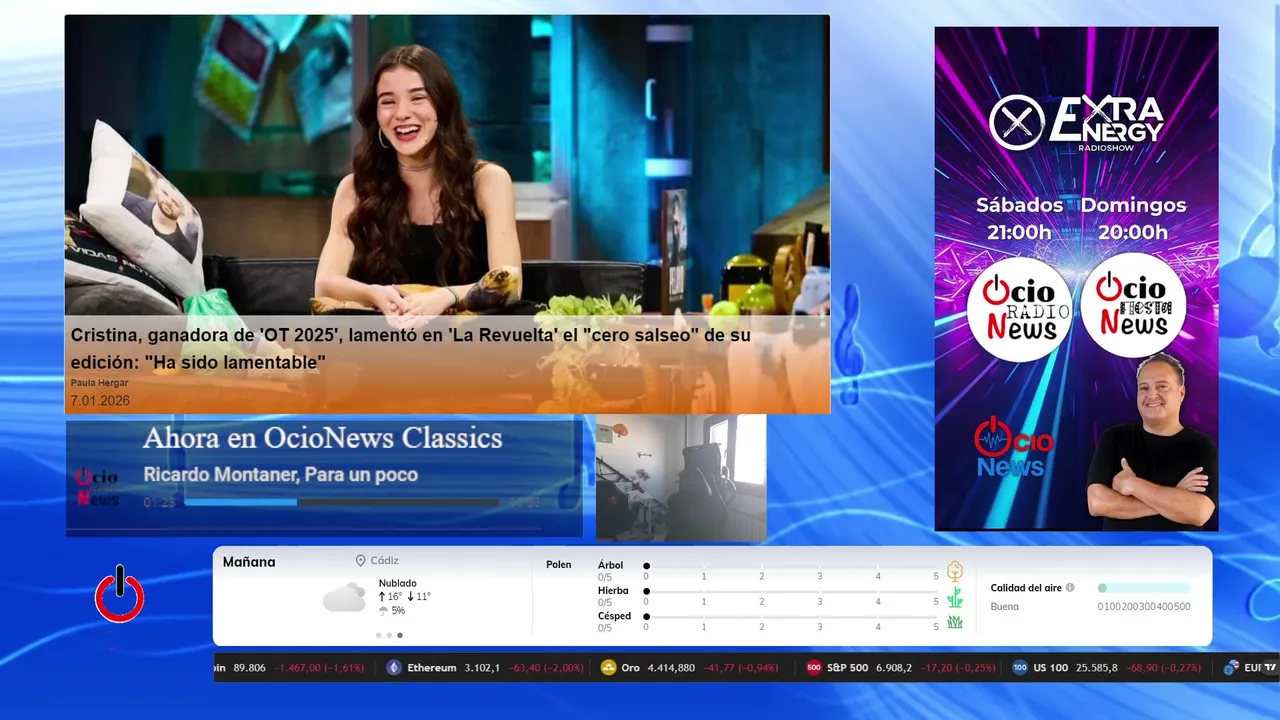Click the air quality indicator bar

pos(1144,588)
